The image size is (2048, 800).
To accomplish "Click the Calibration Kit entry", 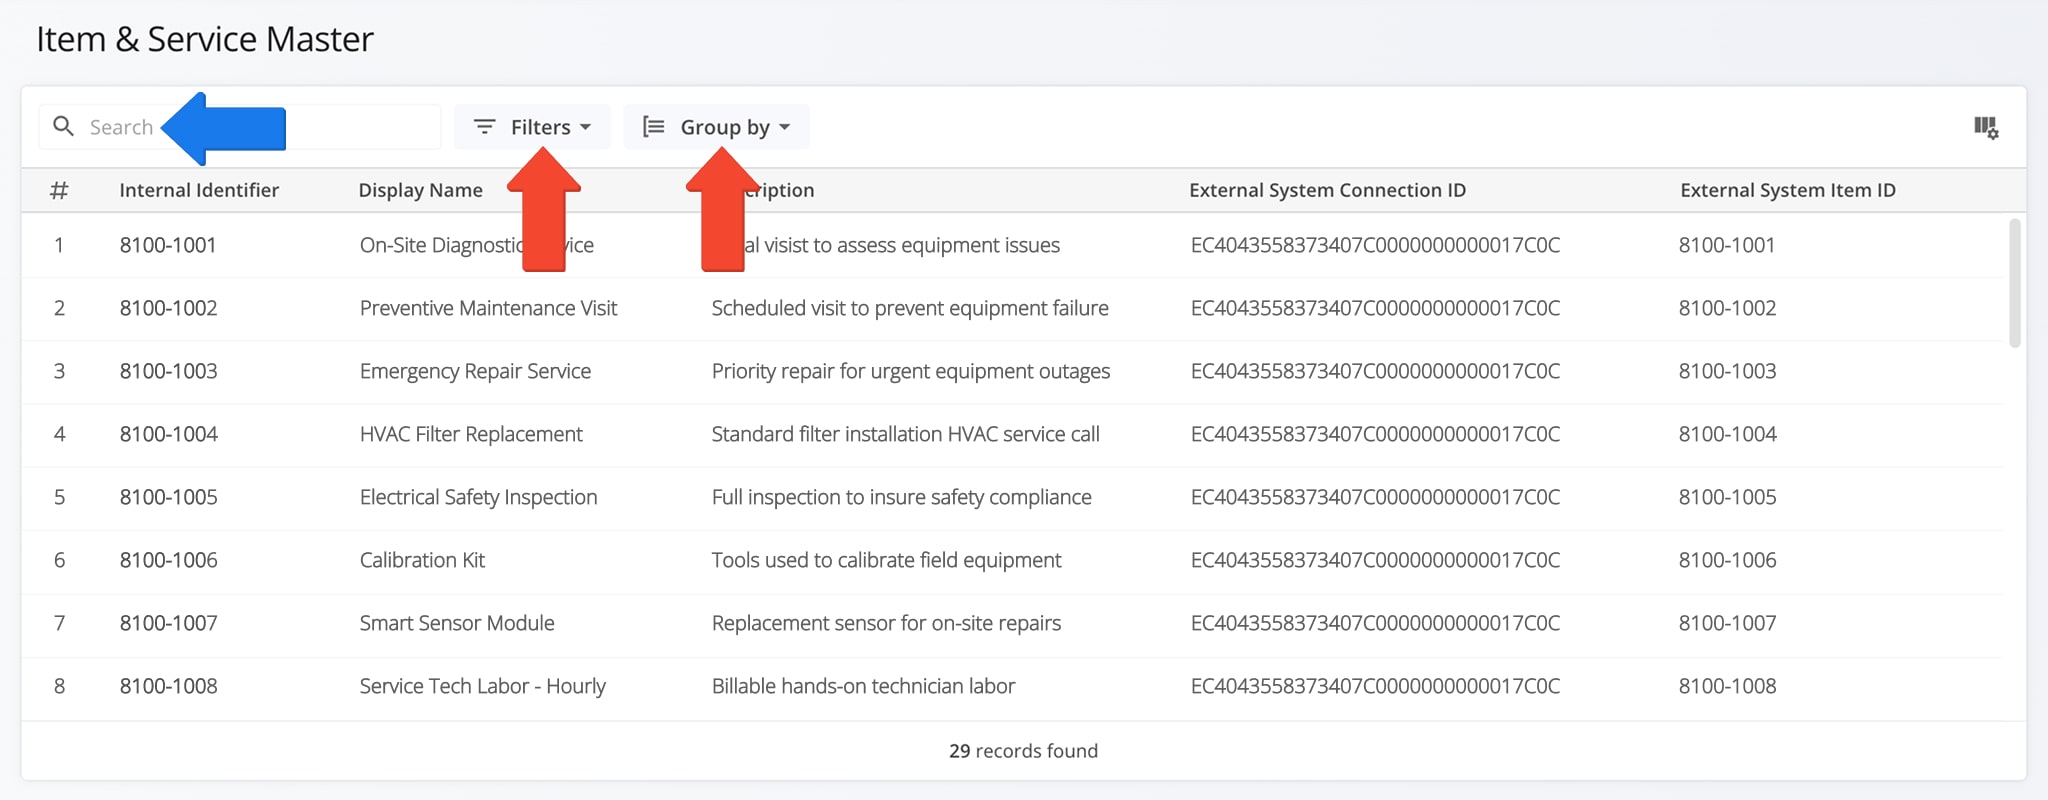I will pos(422,560).
